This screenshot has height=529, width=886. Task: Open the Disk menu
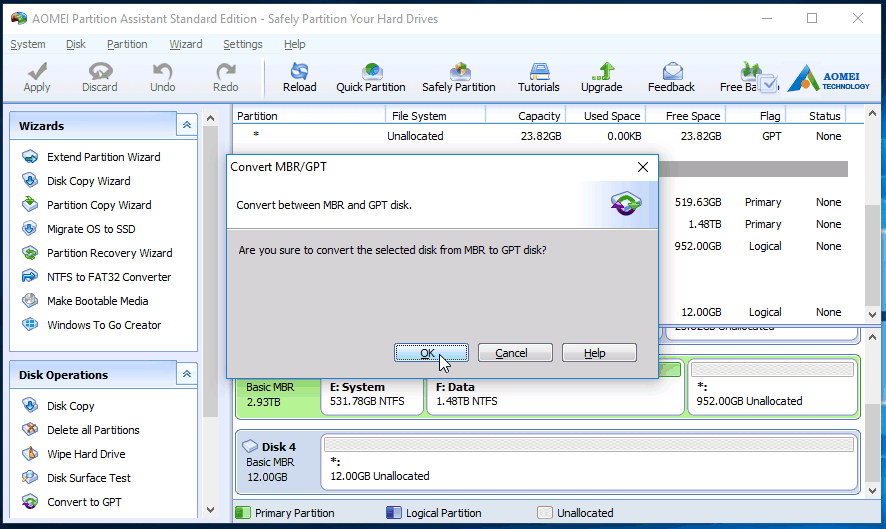[x=76, y=44]
